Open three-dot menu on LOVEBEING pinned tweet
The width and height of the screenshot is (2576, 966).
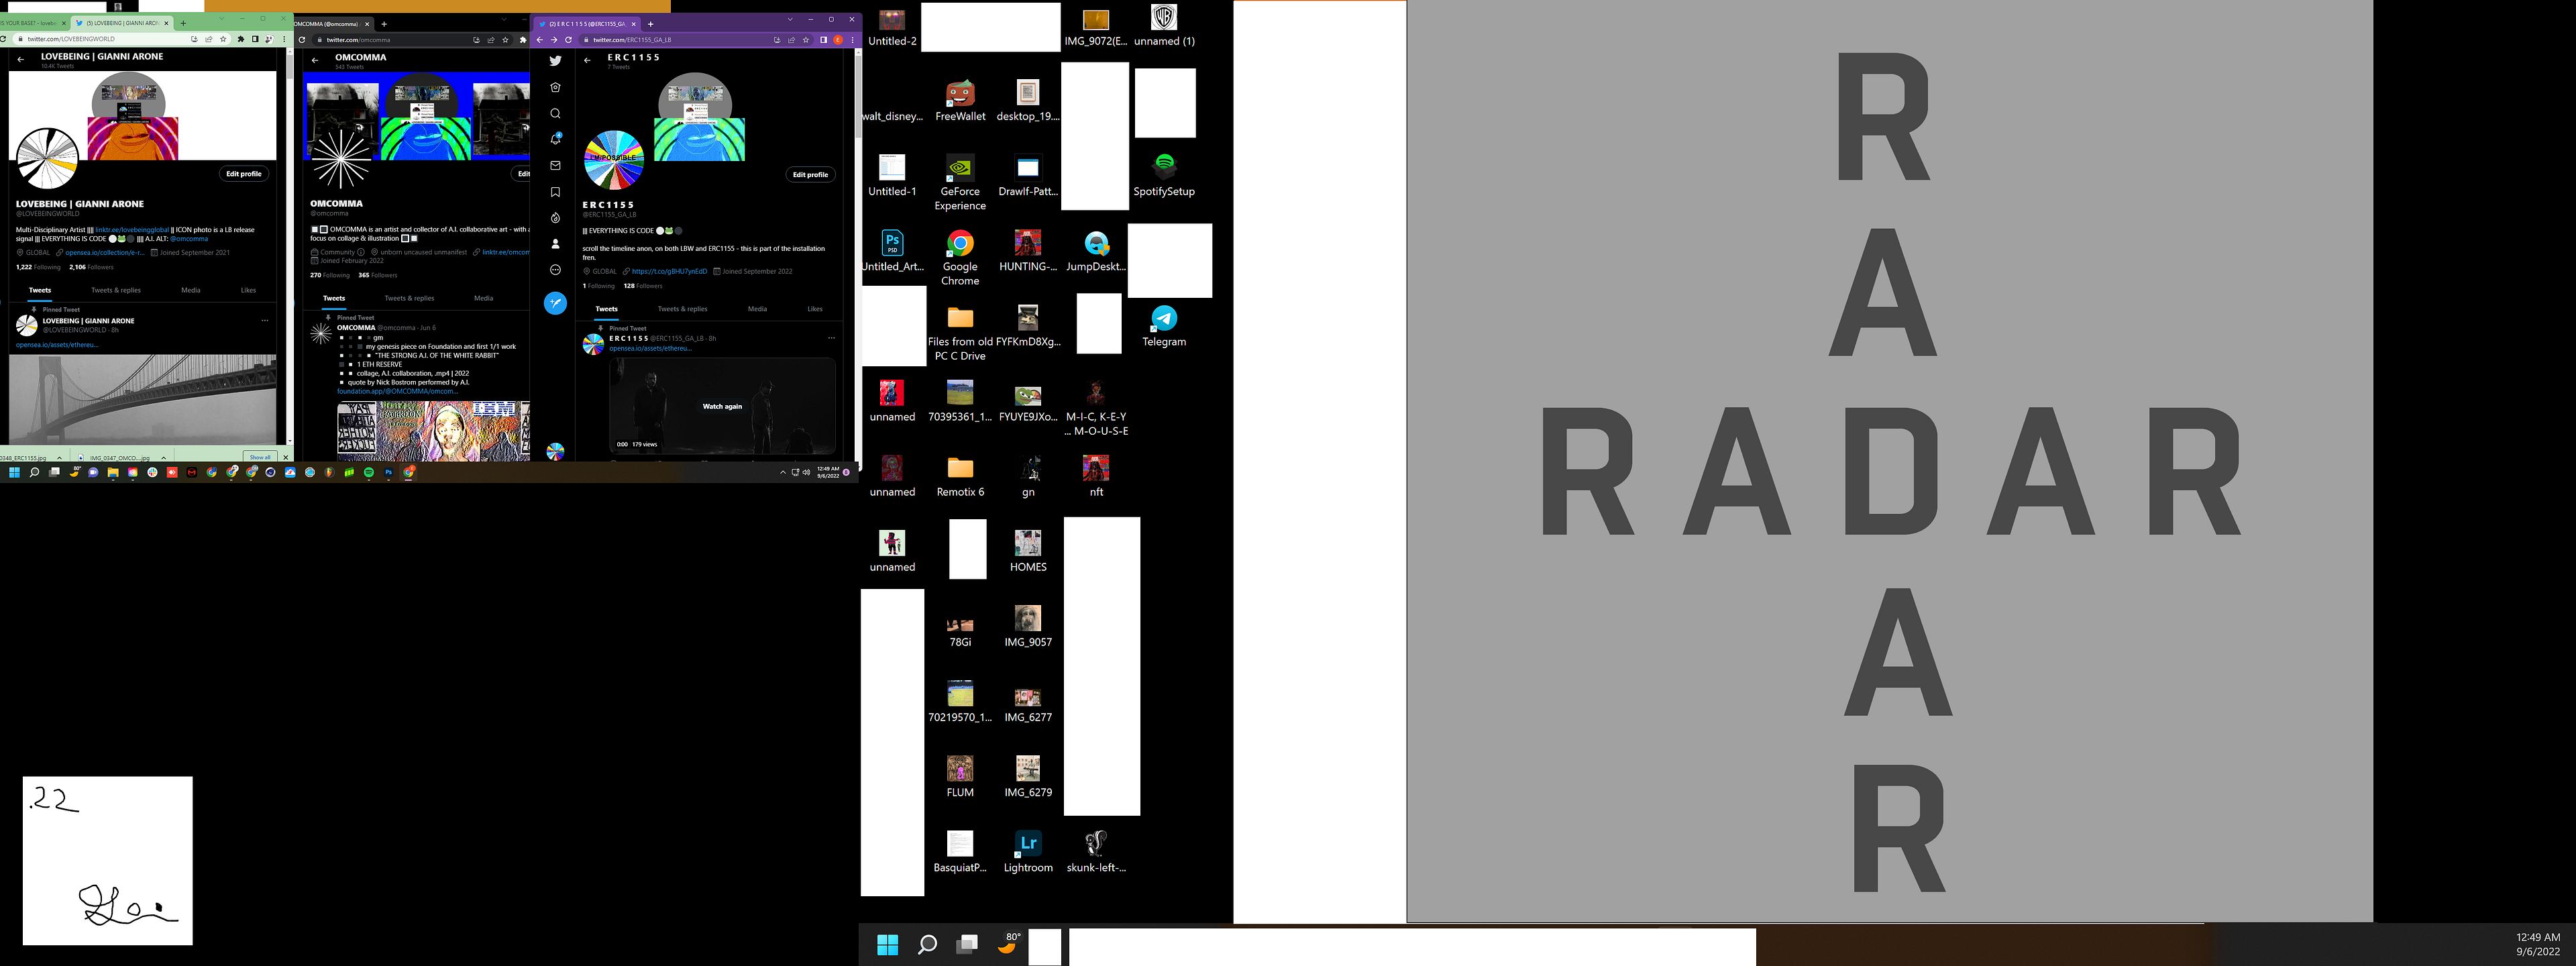(x=265, y=321)
